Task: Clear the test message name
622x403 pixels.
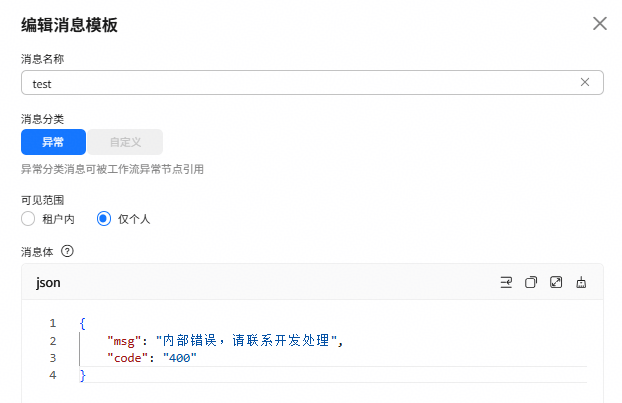Action: click(x=585, y=82)
